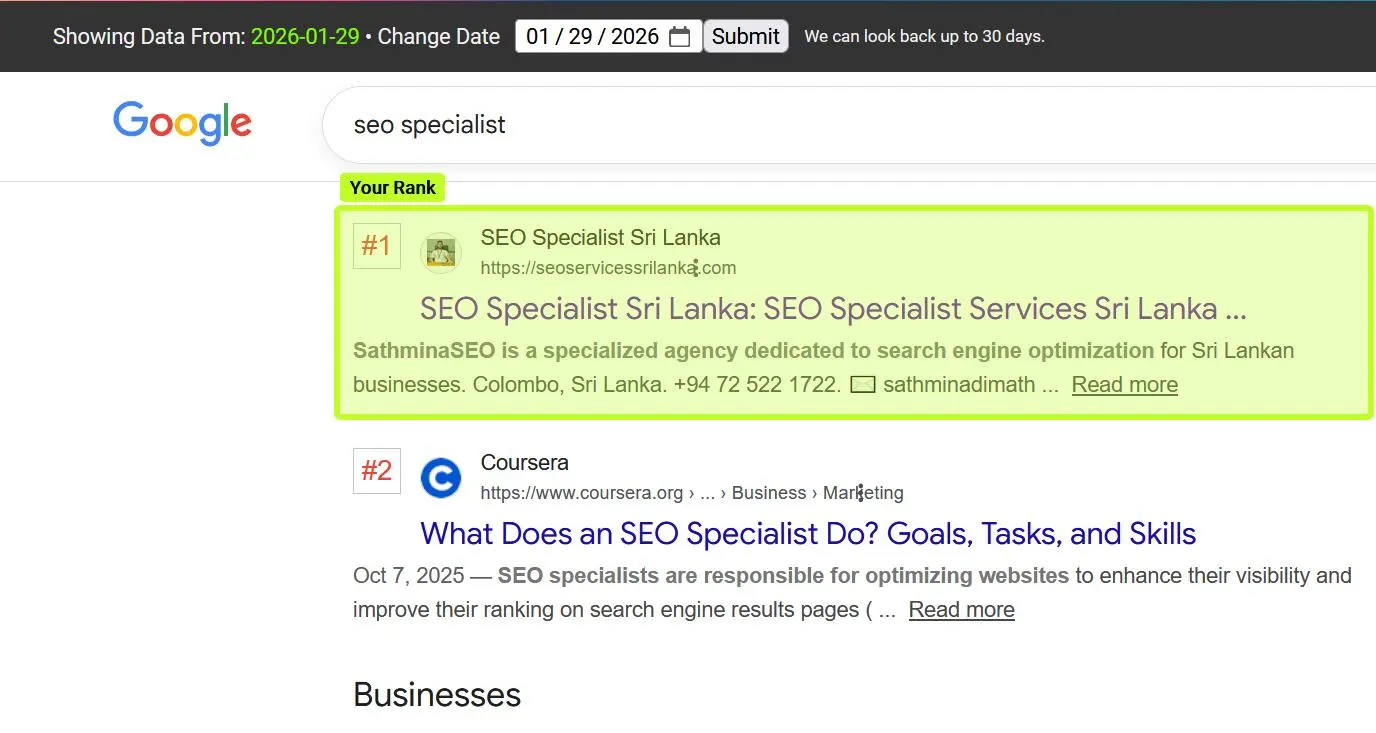This screenshot has height=733, width=1376.
Task: Open the What Does an SEO Specialist Do article
Action: 808,533
